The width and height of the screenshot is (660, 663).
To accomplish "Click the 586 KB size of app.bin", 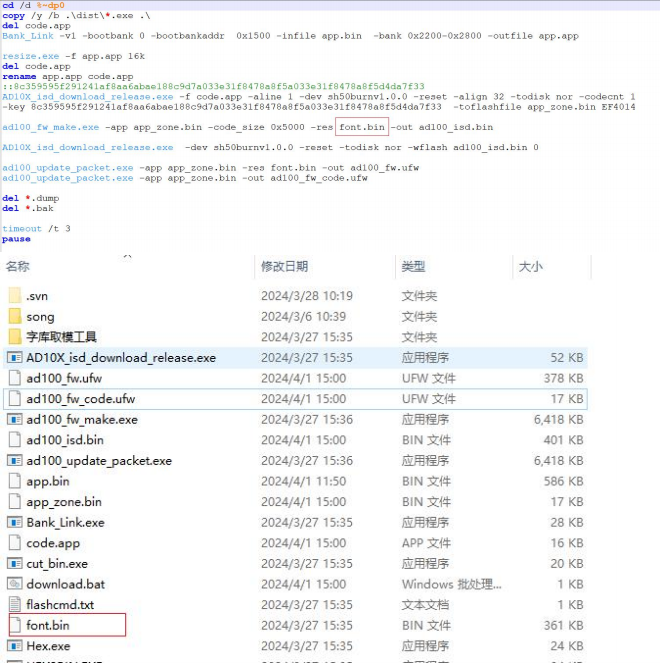I will (x=564, y=481).
